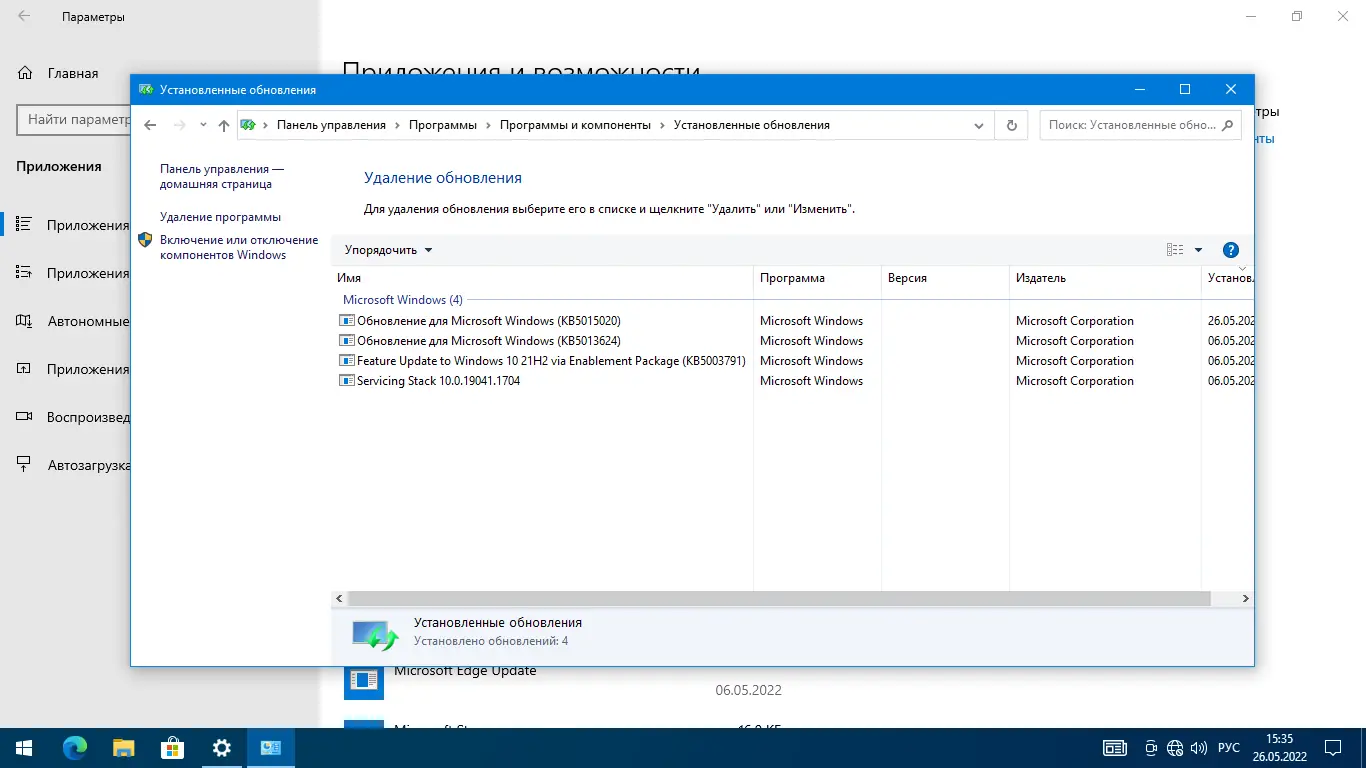The width and height of the screenshot is (1366, 768).
Task: Select the 'Панель управления' breadcrumb segment
Action: 331,125
